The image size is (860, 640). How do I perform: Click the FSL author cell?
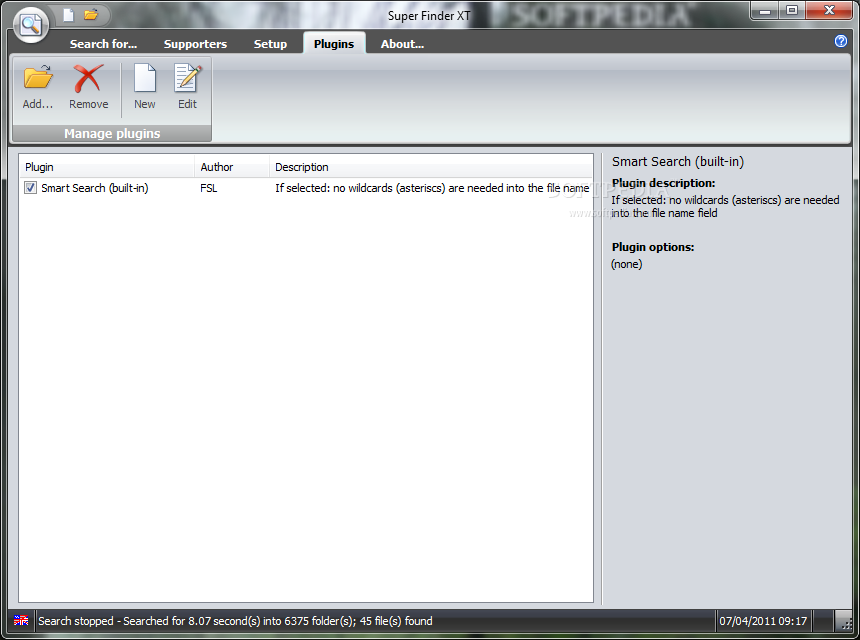(x=209, y=188)
